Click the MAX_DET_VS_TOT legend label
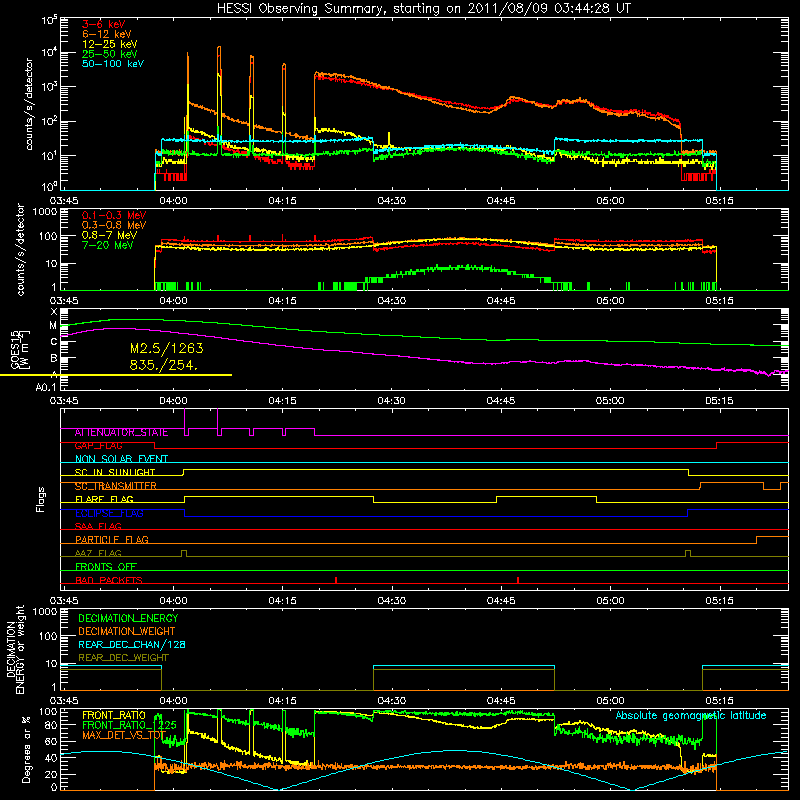This screenshot has width=800, height=800. tap(124, 735)
